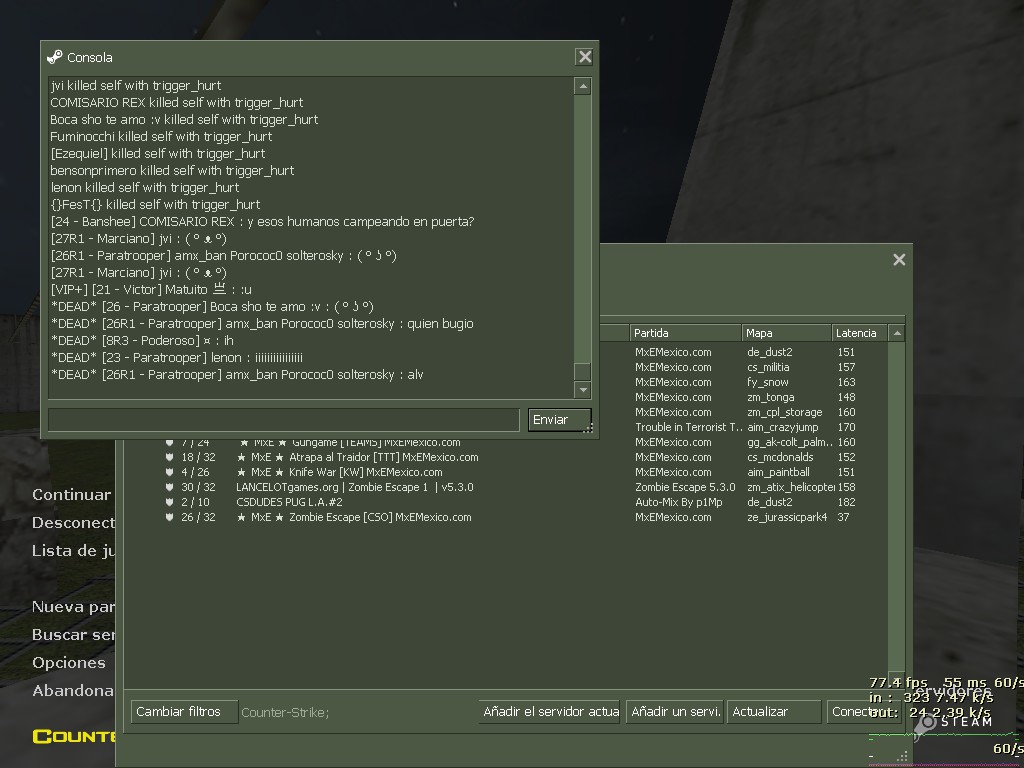Click the Counter-Strike; filter label
Viewport: 1024px width, 768px height.
(285, 712)
